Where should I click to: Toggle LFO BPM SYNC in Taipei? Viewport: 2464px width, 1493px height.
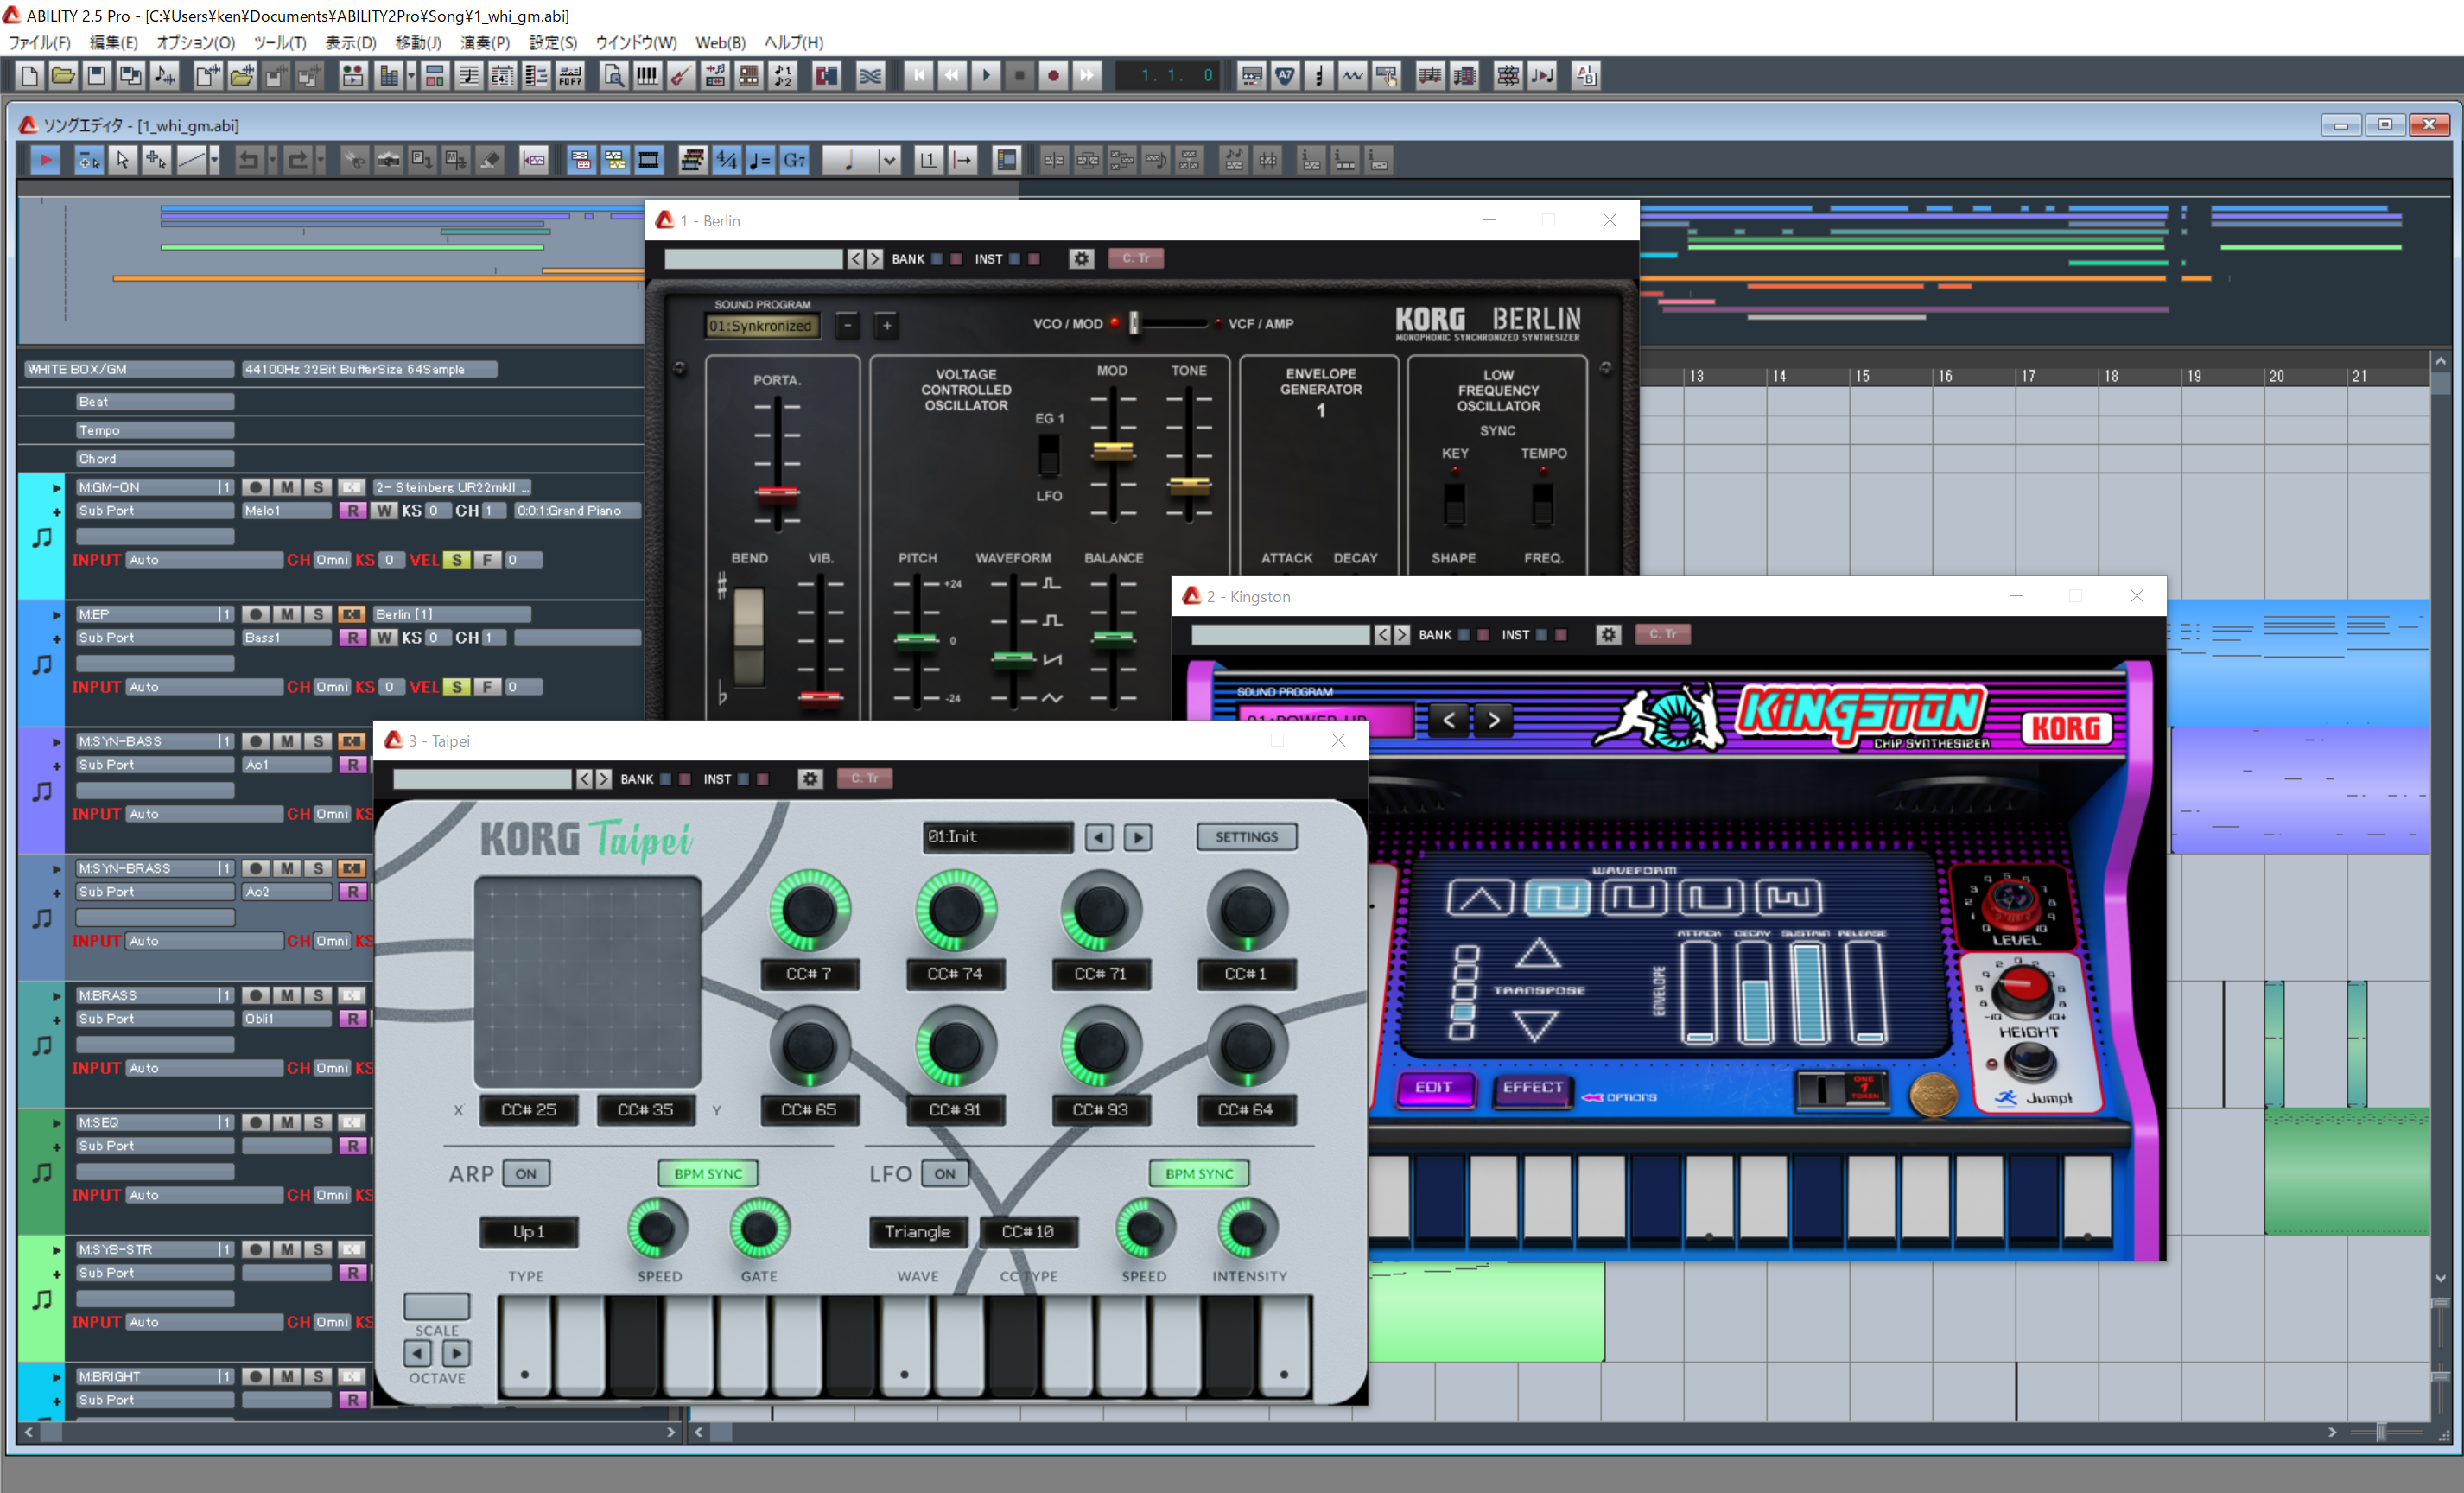click(x=1199, y=1174)
